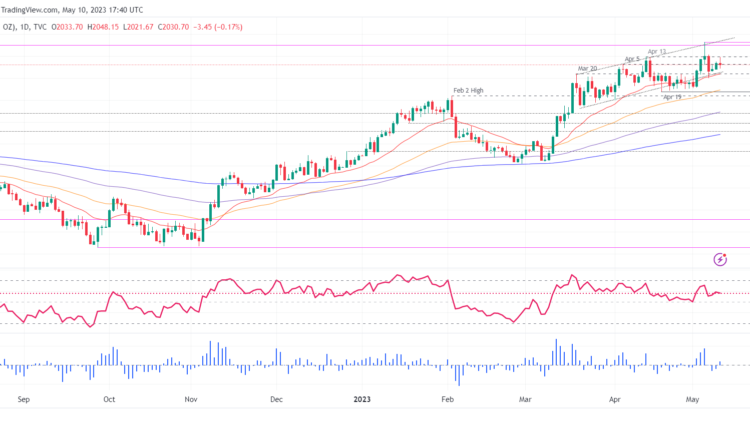The width and height of the screenshot is (750, 430).
Task: Click the Feb label on time axis
Action: coord(447,397)
